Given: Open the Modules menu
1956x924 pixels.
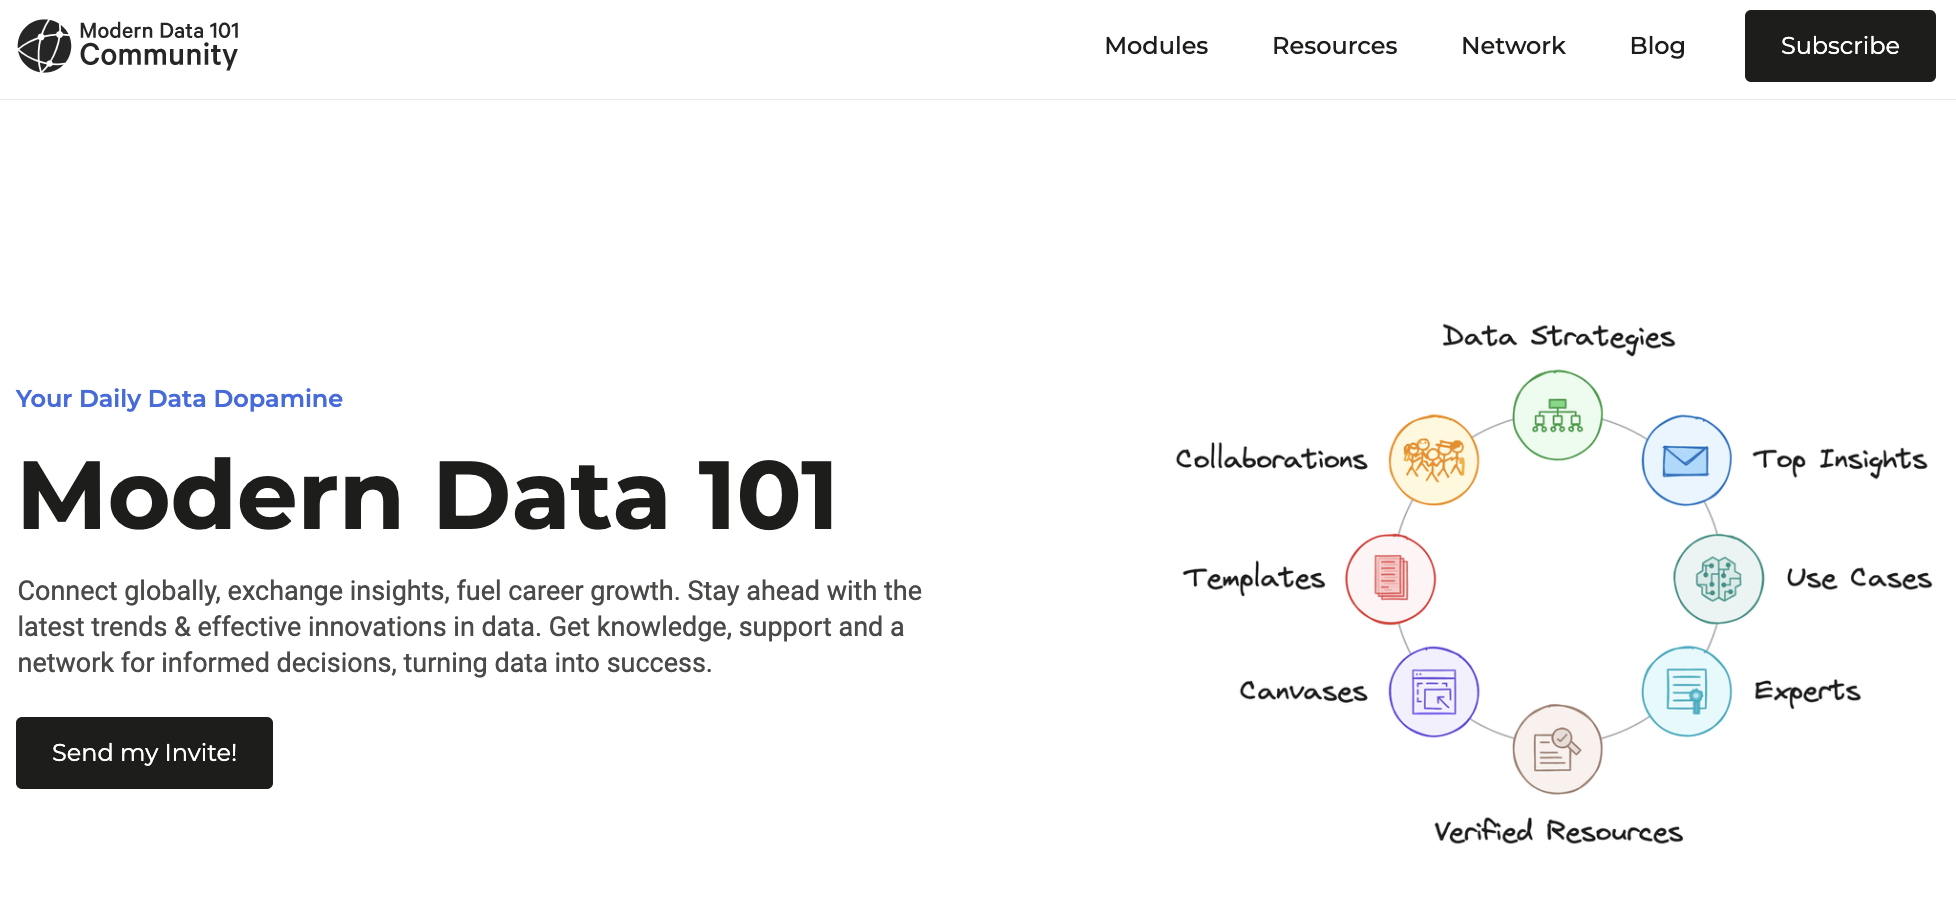Looking at the screenshot, I should click(1156, 46).
